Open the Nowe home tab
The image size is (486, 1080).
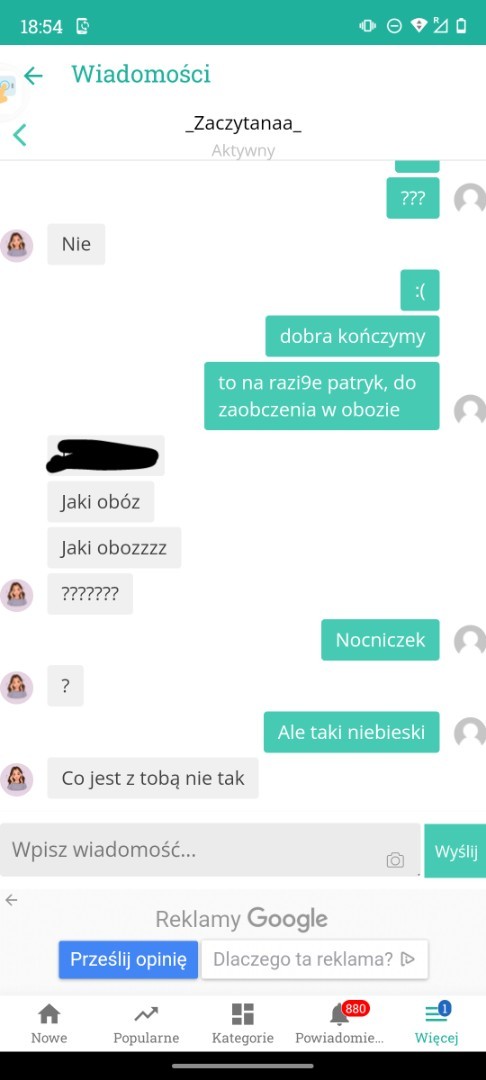coord(49,1023)
